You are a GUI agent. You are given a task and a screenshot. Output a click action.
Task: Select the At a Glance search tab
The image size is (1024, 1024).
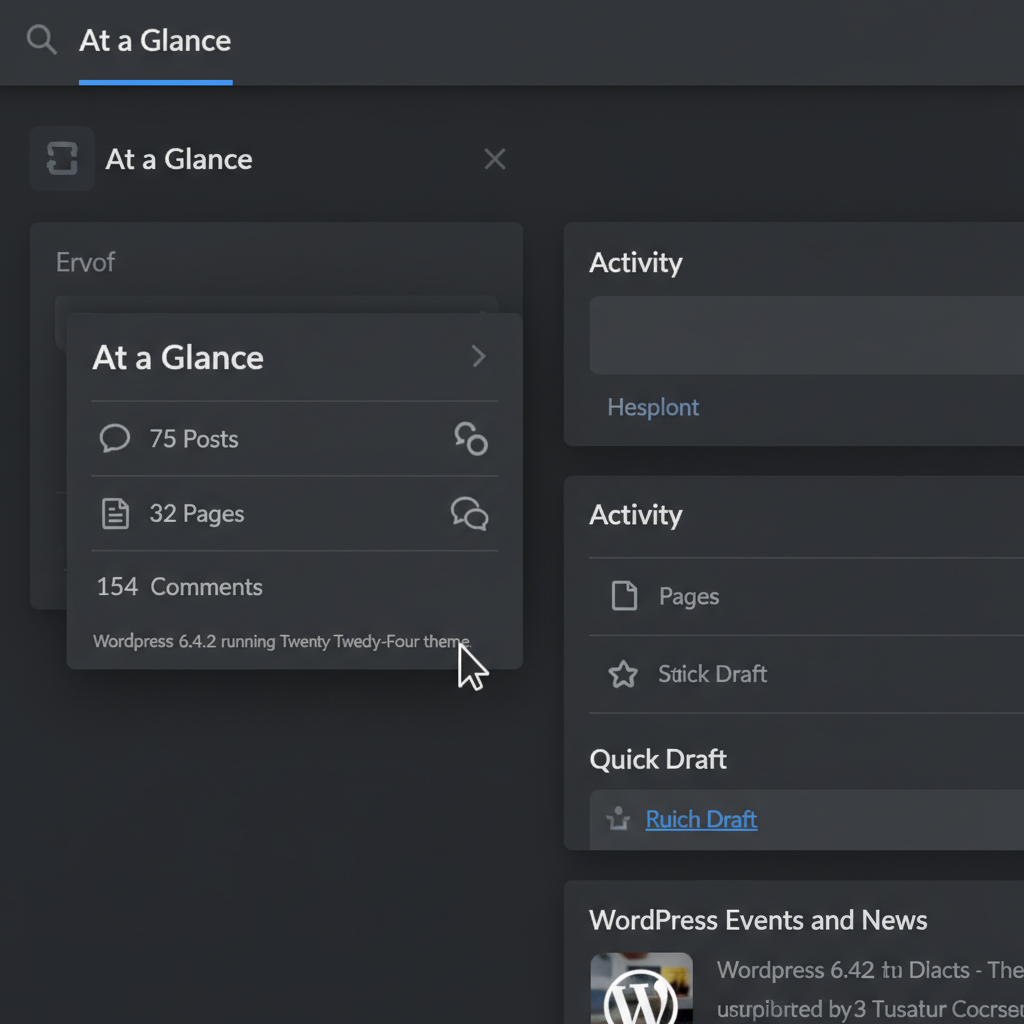155,41
